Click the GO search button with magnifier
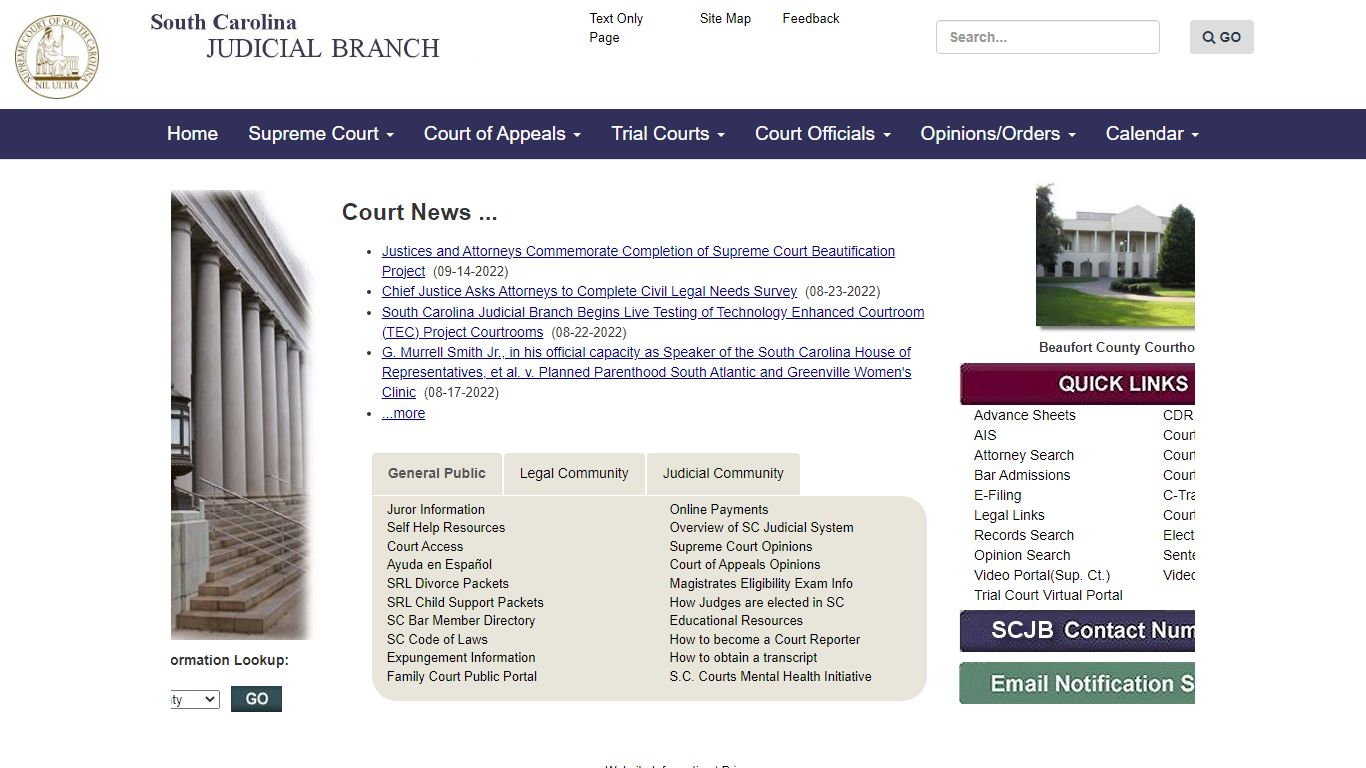This screenshot has width=1366, height=768. coord(1221,37)
